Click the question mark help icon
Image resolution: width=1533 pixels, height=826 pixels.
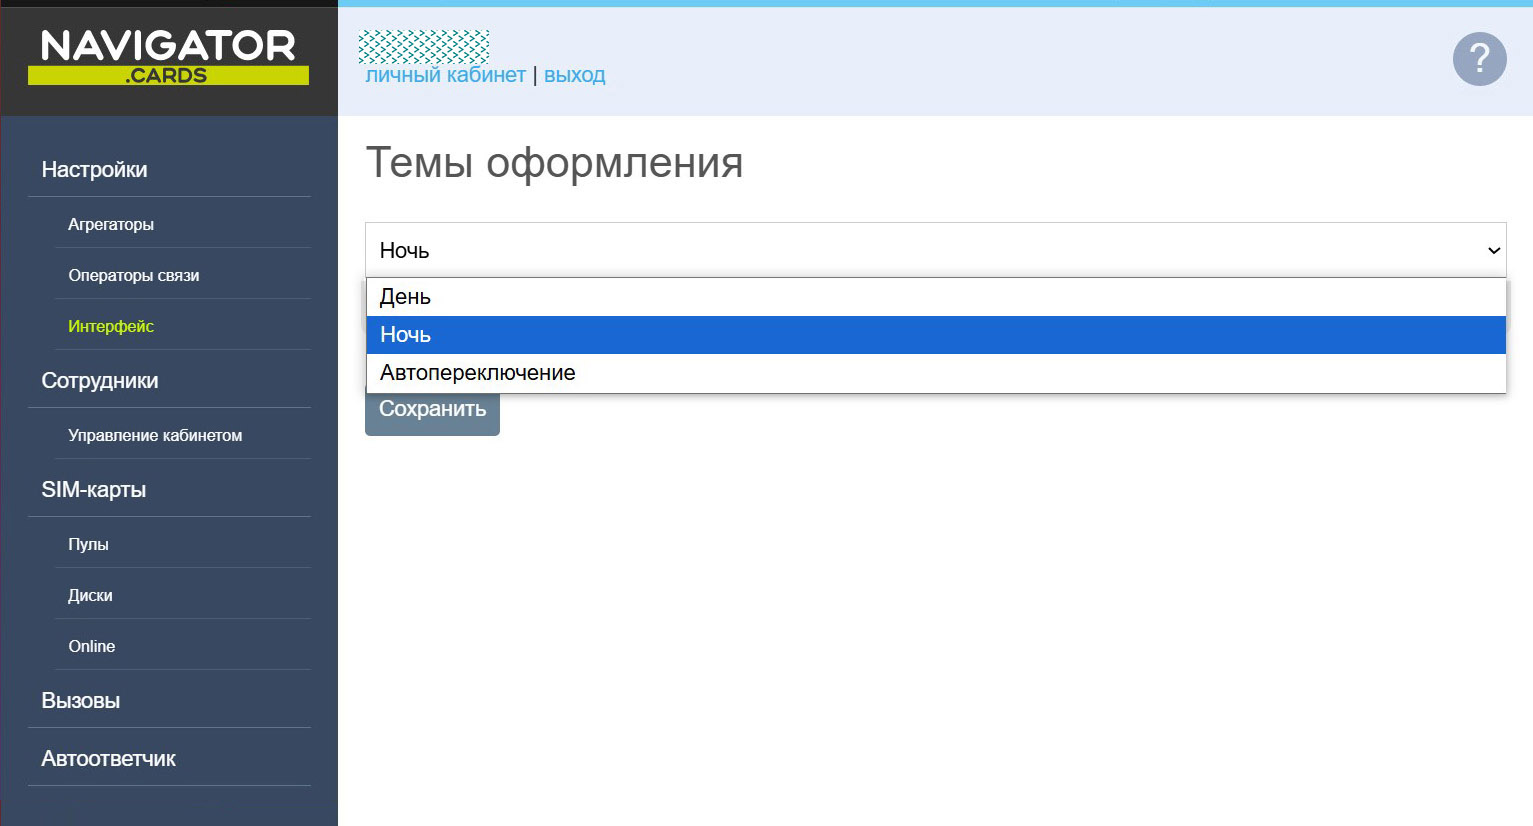pyautogui.click(x=1479, y=59)
